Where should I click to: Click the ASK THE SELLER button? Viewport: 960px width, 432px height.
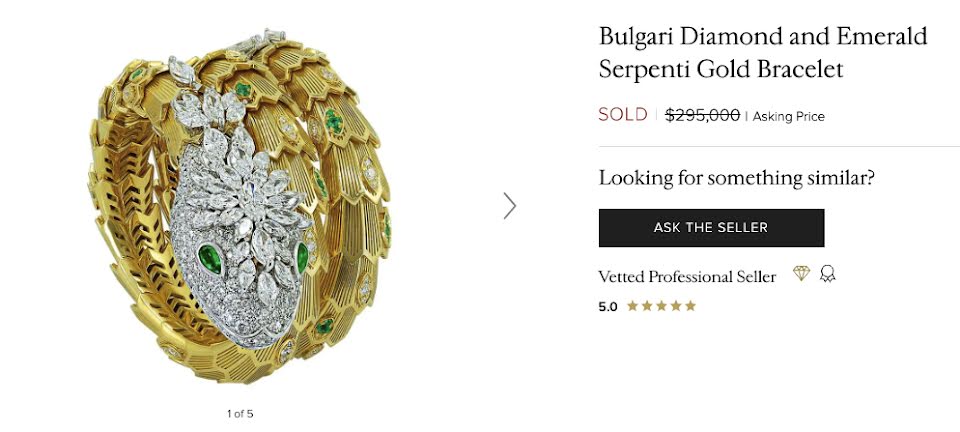click(x=711, y=228)
